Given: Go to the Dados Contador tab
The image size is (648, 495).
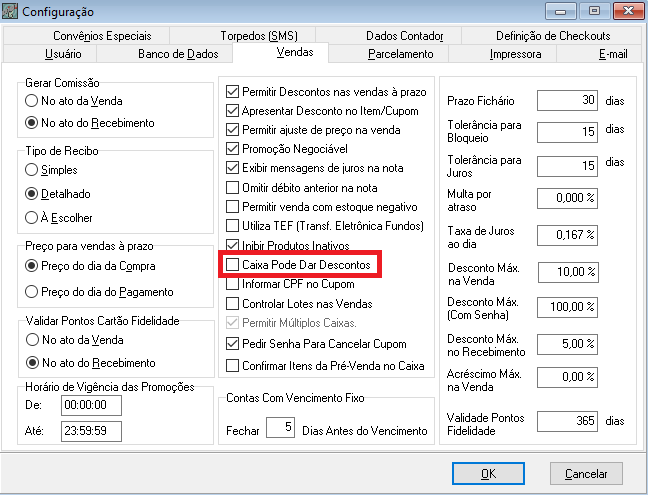Looking at the screenshot, I should (x=388, y=36).
